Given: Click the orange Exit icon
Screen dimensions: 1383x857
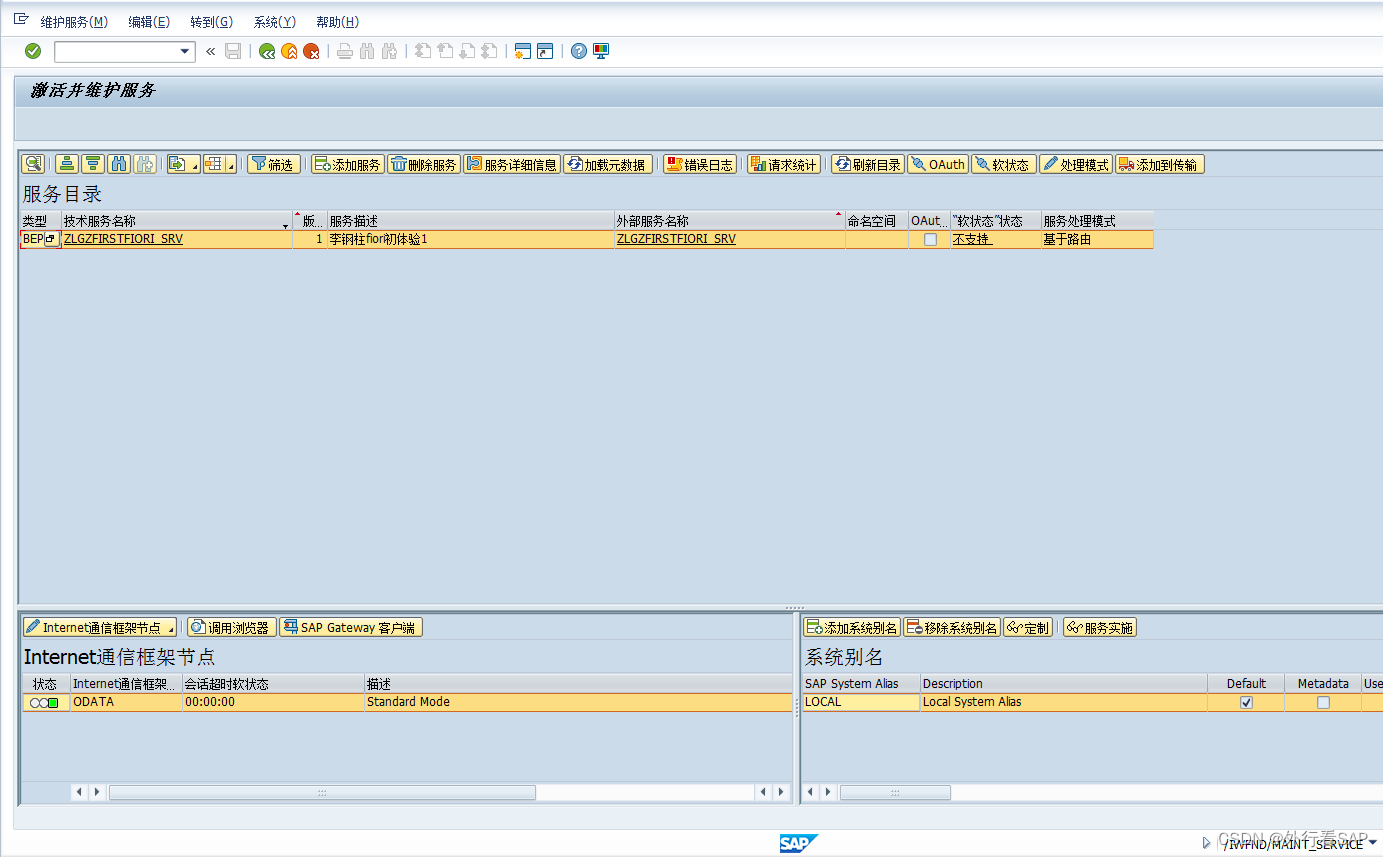Looking at the screenshot, I should coord(289,51).
